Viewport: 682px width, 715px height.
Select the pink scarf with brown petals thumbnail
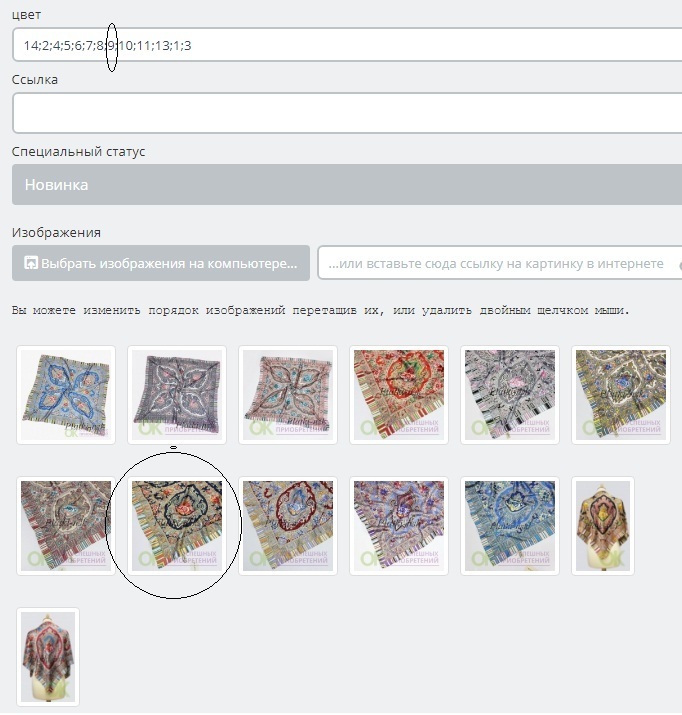[288, 395]
